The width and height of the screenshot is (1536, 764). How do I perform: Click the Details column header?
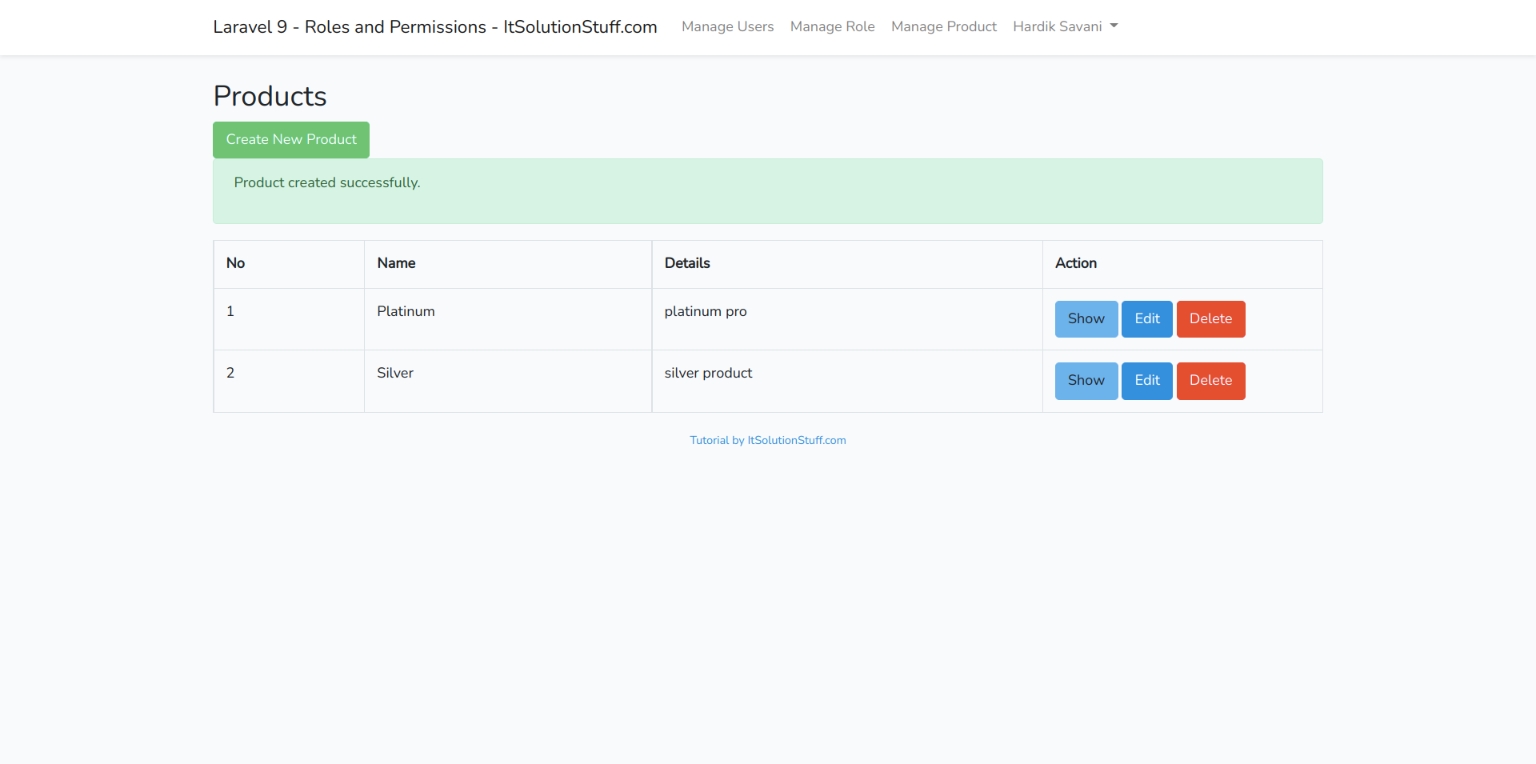pyautogui.click(x=687, y=263)
